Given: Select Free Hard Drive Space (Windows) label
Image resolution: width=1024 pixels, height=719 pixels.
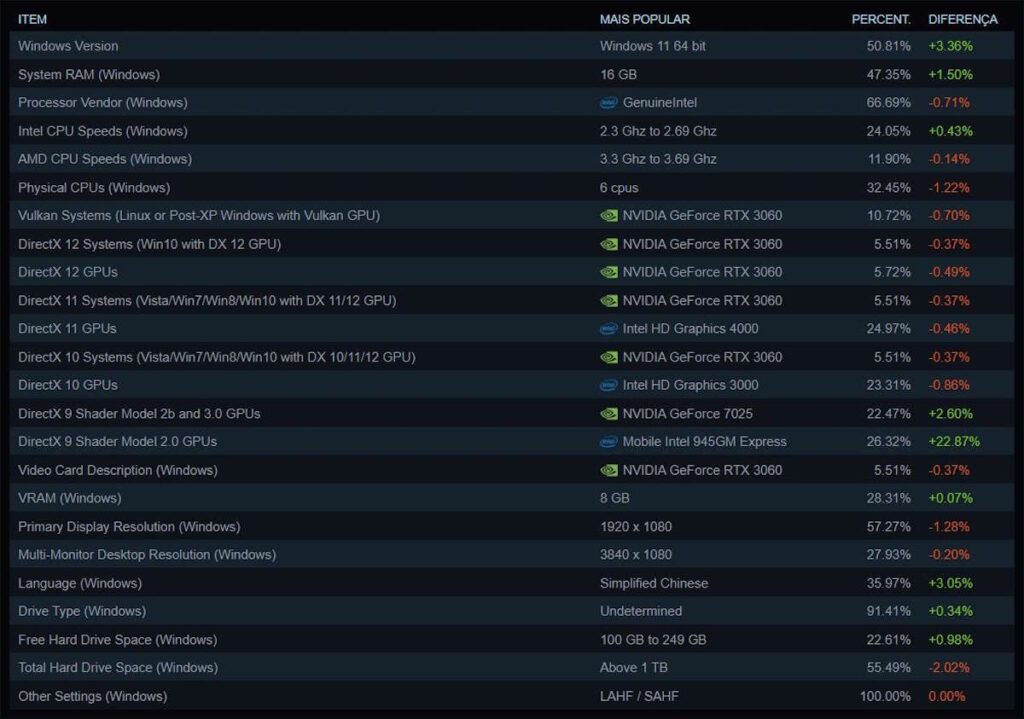Looking at the screenshot, I should click(x=118, y=640).
